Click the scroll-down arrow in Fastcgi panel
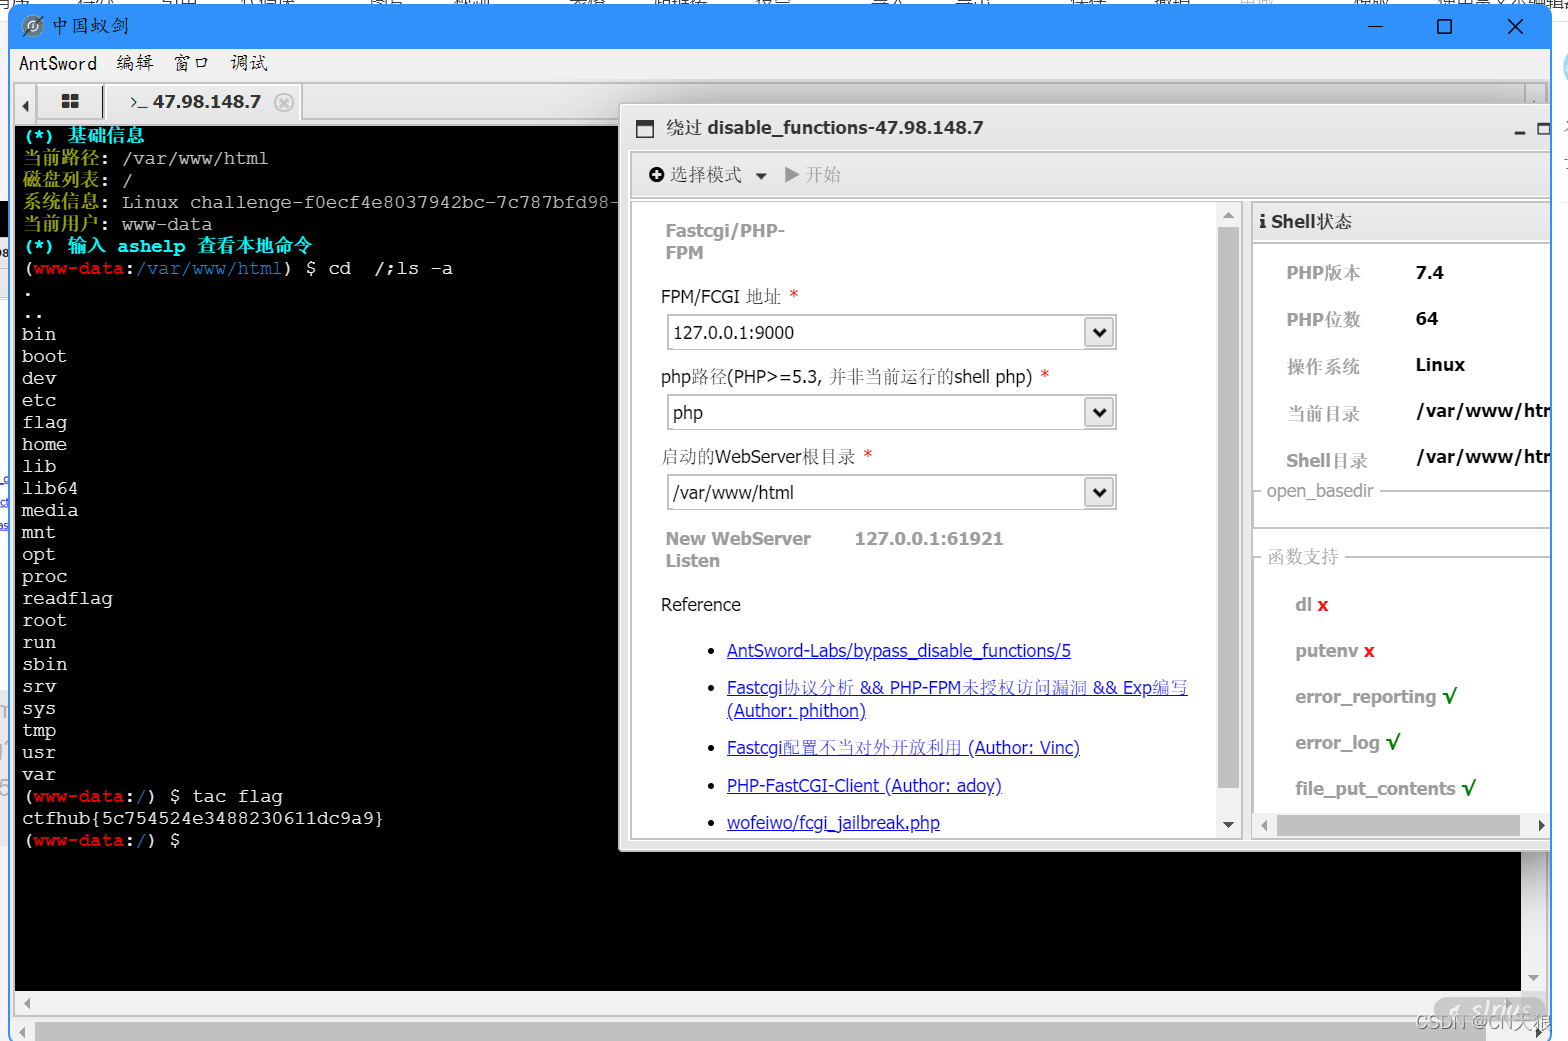This screenshot has width=1568, height=1041. (x=1228, y=825)
